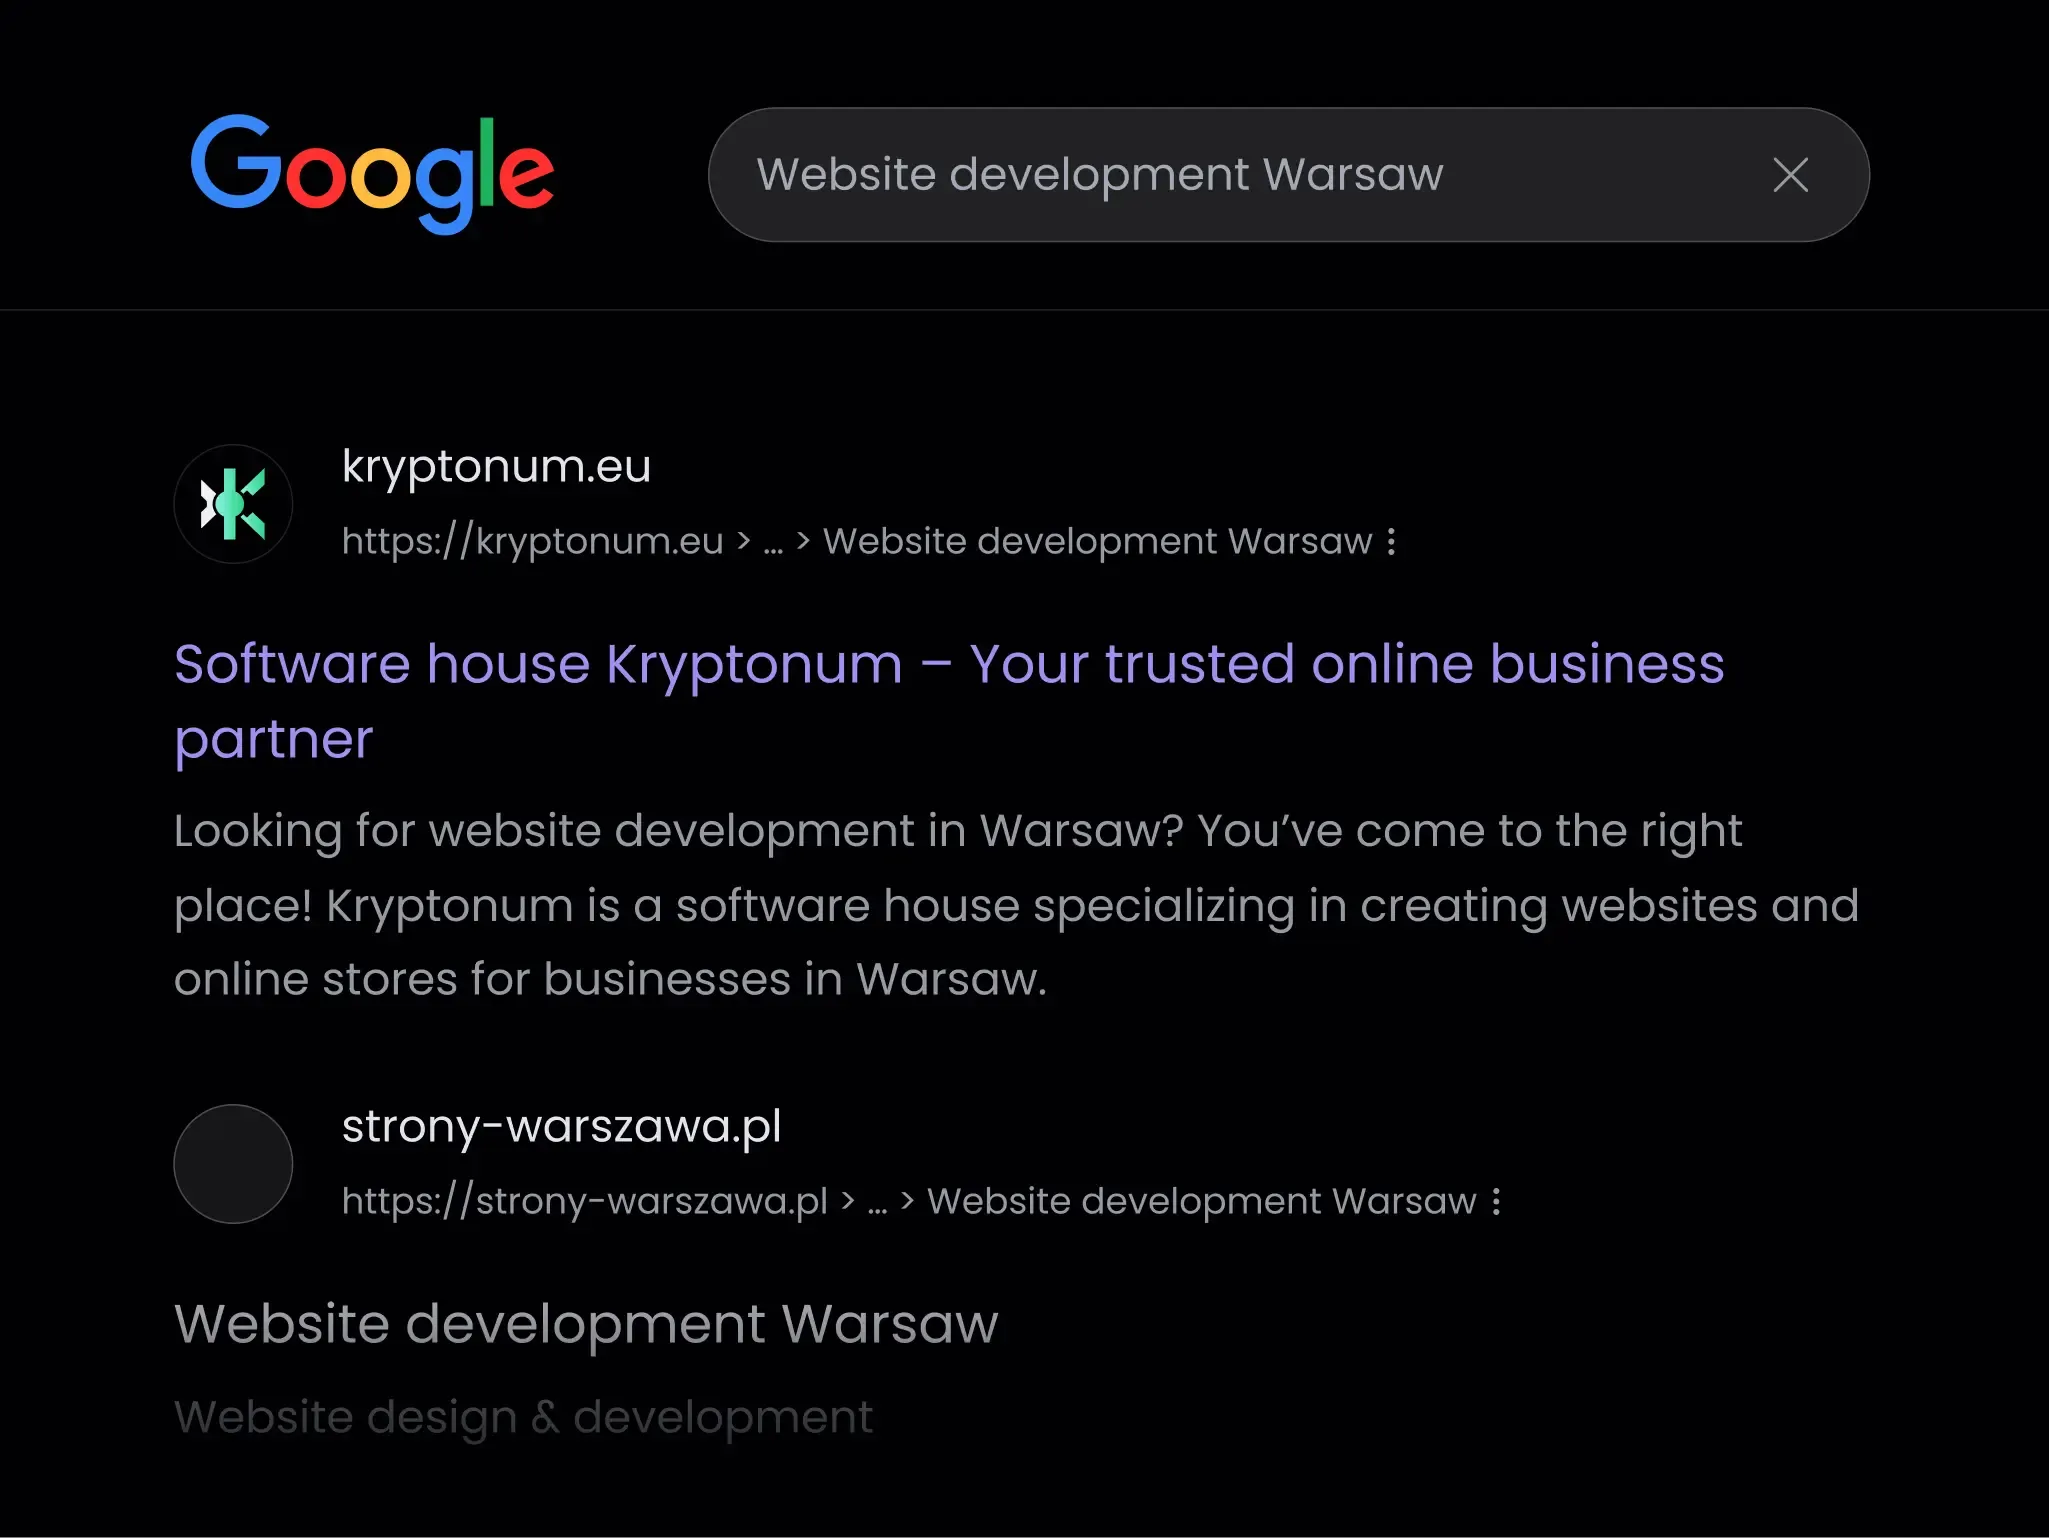The height and width of the screenshot is (1538, 2049).
Task: Click the Kryptonum favicon icon
Action: point(233,504)
